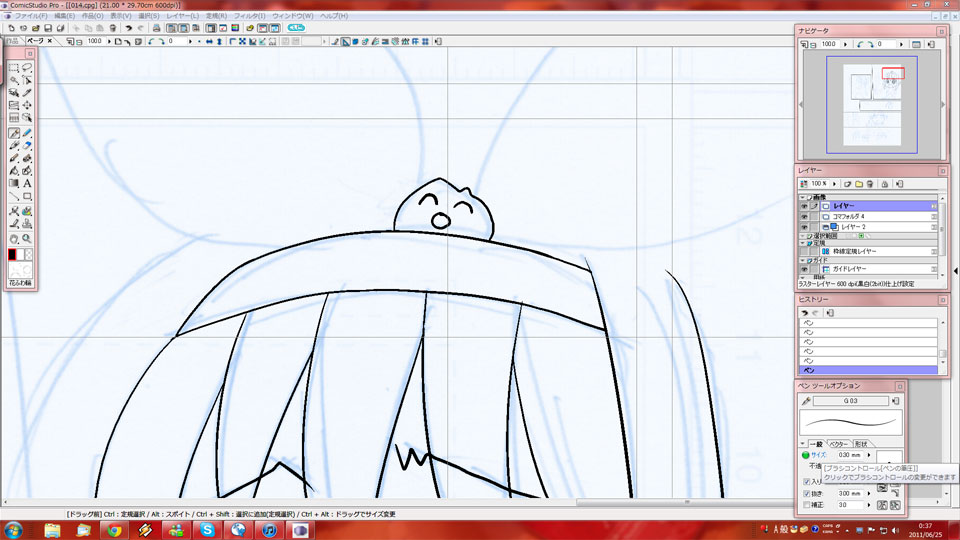Choose the white color swatch
Screen dimensions: 960x540
point(20,254)
